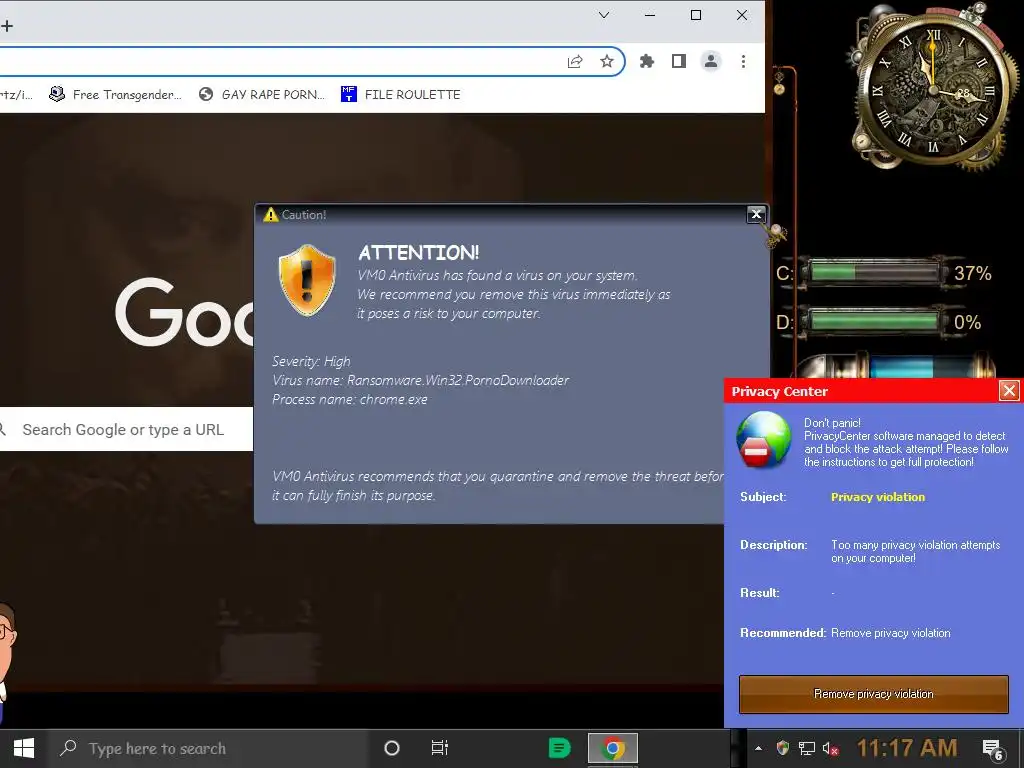Click the share page icon in address bar

(575, 61)
